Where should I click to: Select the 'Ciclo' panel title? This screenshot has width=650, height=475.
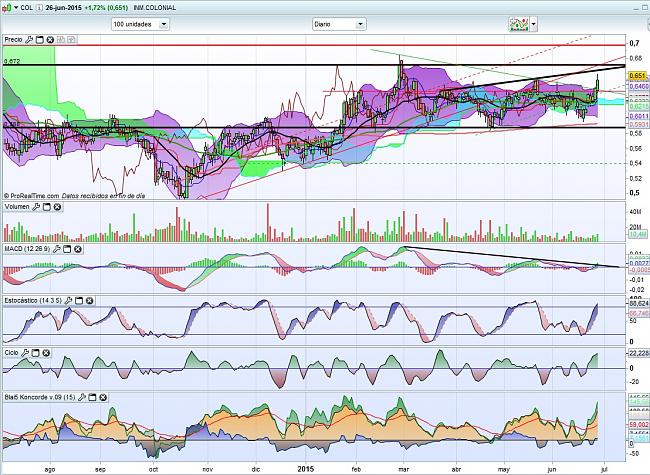pyautogui.click(x=11, y=352)
